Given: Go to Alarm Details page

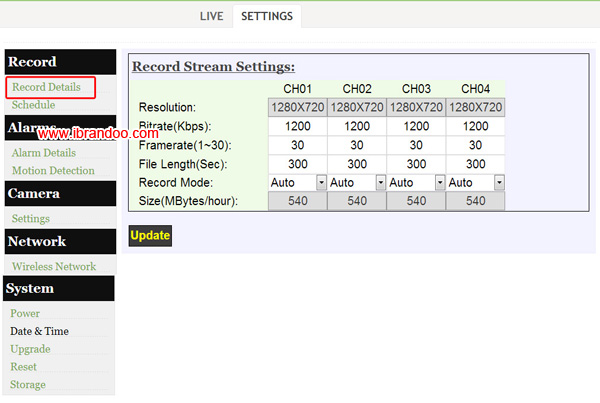Looking at the screenshot, I should coord(43,153).
